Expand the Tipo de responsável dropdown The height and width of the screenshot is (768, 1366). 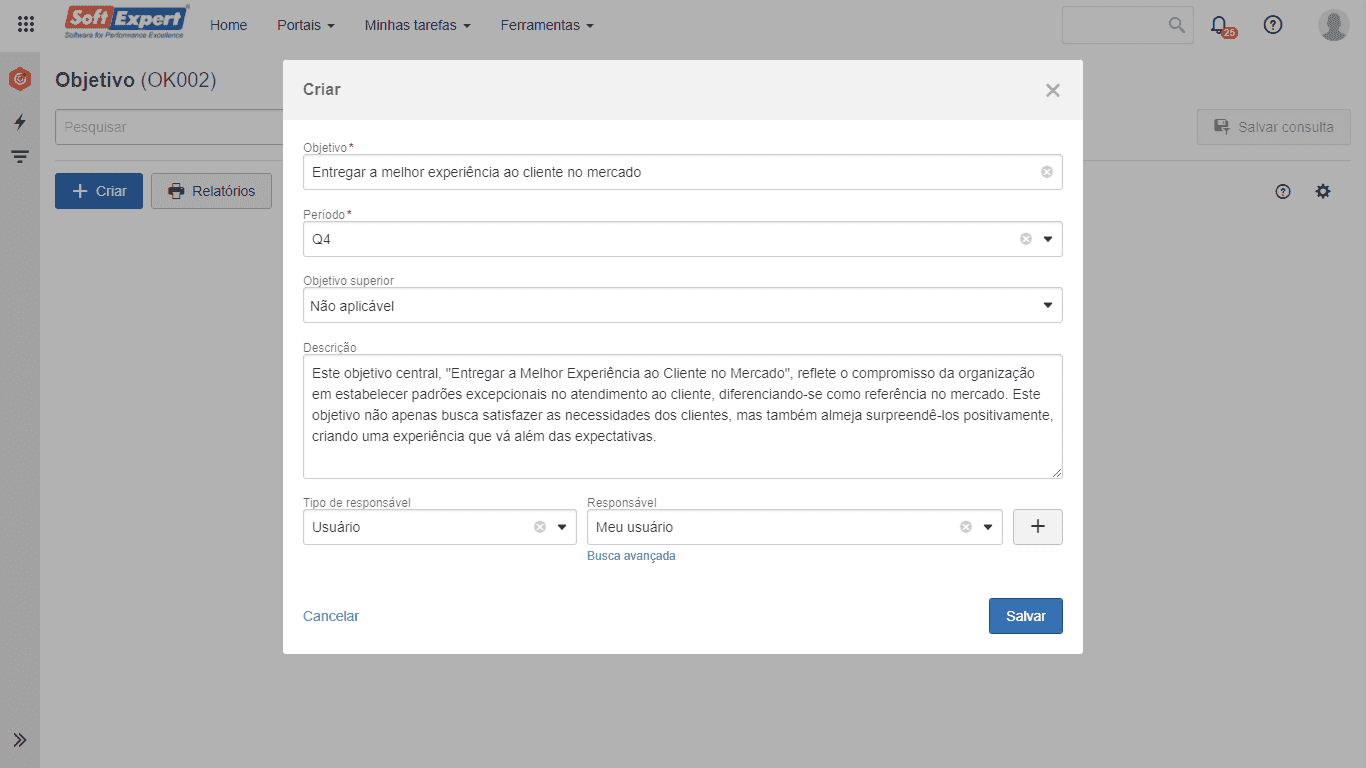[561, 527]
